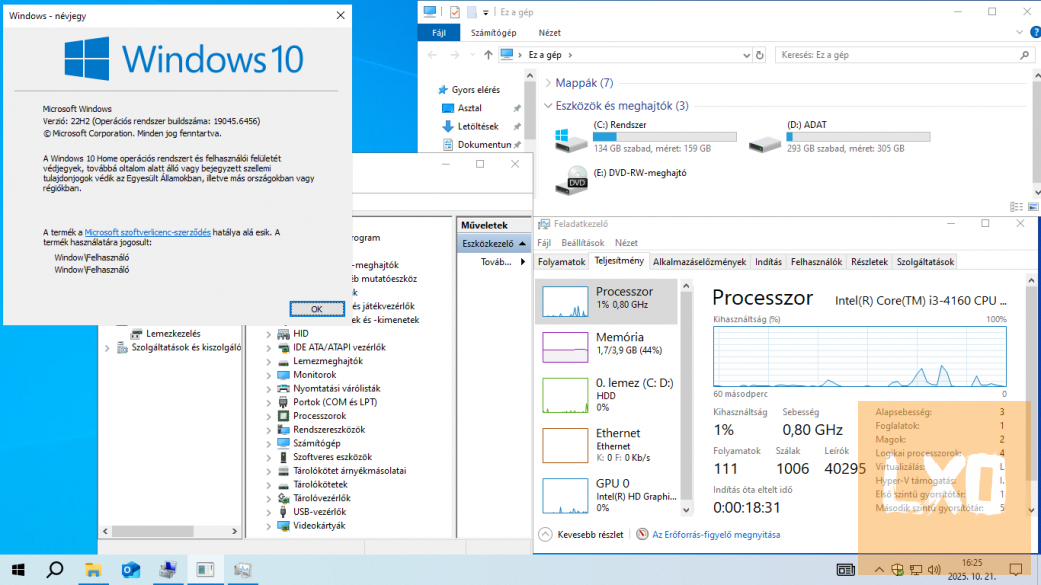The image size is (1041, 585).
Task: Open 'Az Erőforrás-figyelő megnyitása' link
Action: (711, 534)
